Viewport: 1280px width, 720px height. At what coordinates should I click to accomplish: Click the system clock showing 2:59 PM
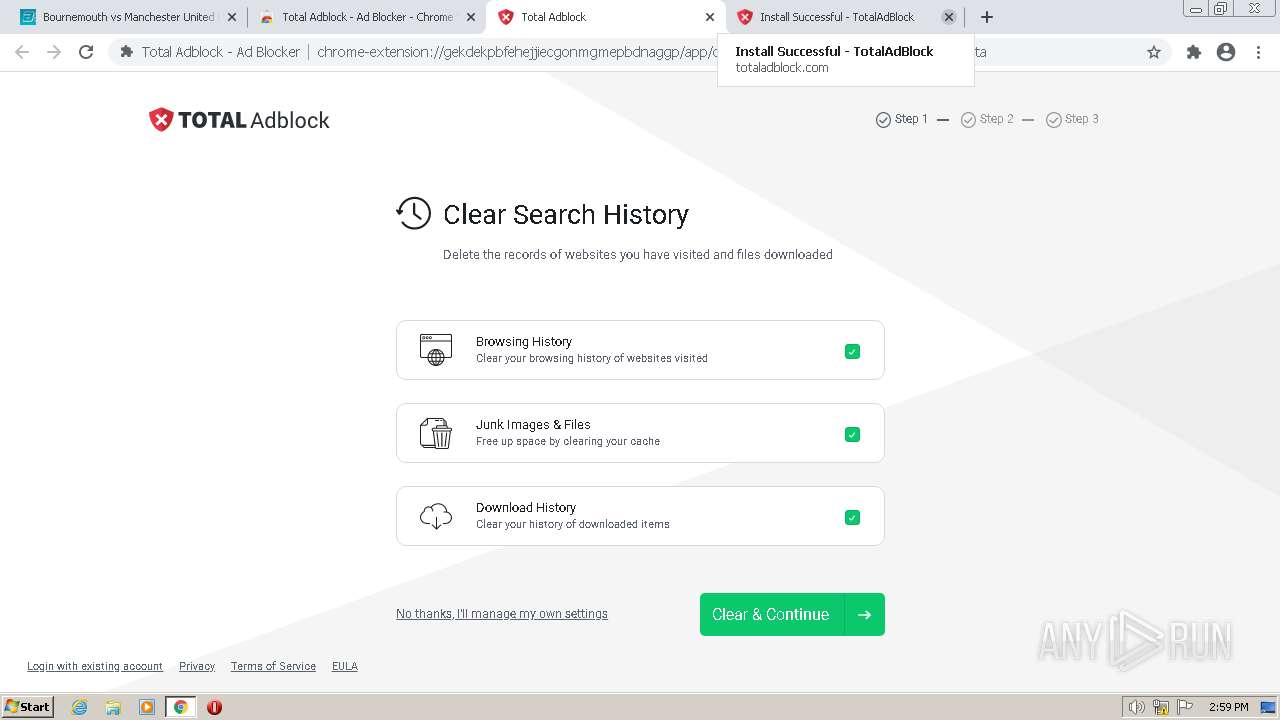click(1229, 707)
